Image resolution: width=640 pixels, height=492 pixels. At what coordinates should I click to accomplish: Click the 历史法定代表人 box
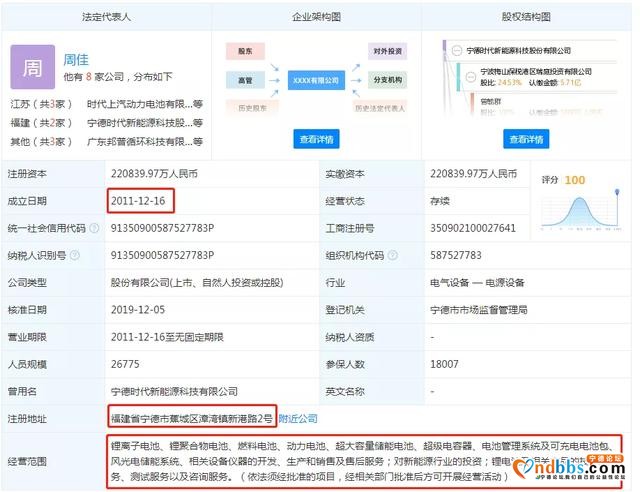380,108
